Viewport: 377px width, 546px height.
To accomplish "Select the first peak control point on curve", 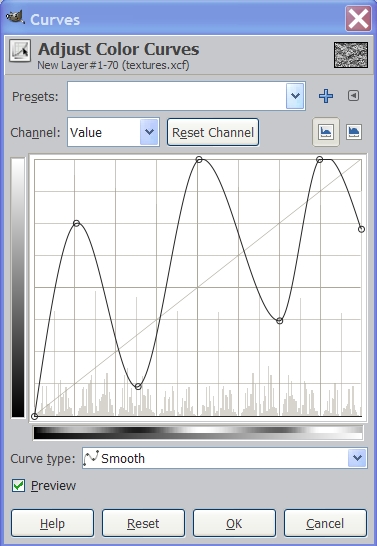I will click(x=77, y=223).
